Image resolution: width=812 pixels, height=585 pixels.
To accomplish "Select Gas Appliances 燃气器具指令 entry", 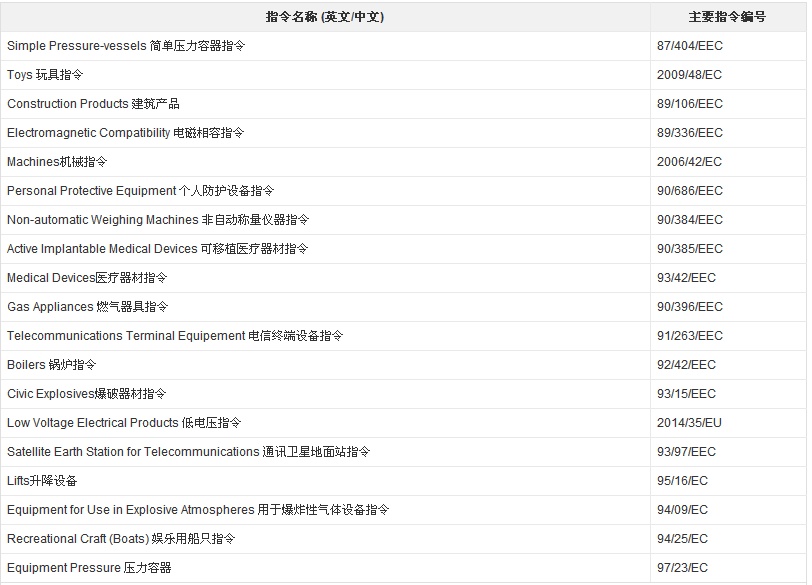I will click(x=88, y=307).
